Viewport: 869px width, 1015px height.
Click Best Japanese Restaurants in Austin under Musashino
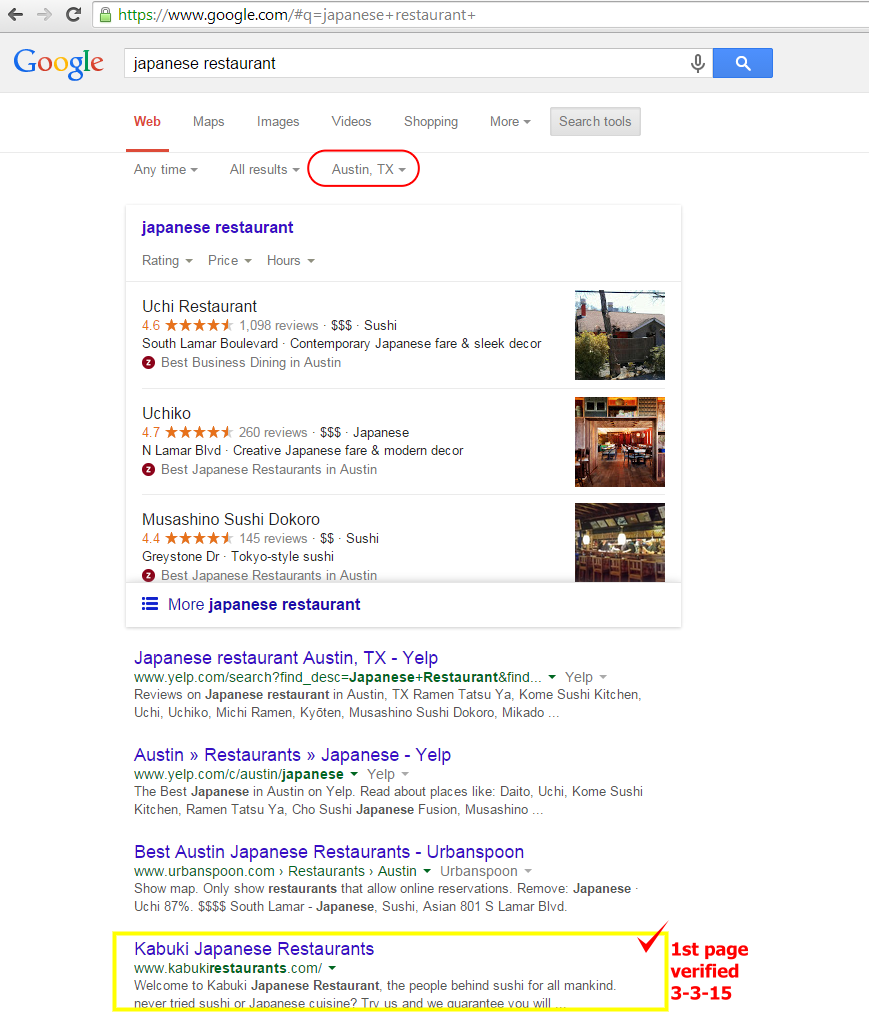269,575
